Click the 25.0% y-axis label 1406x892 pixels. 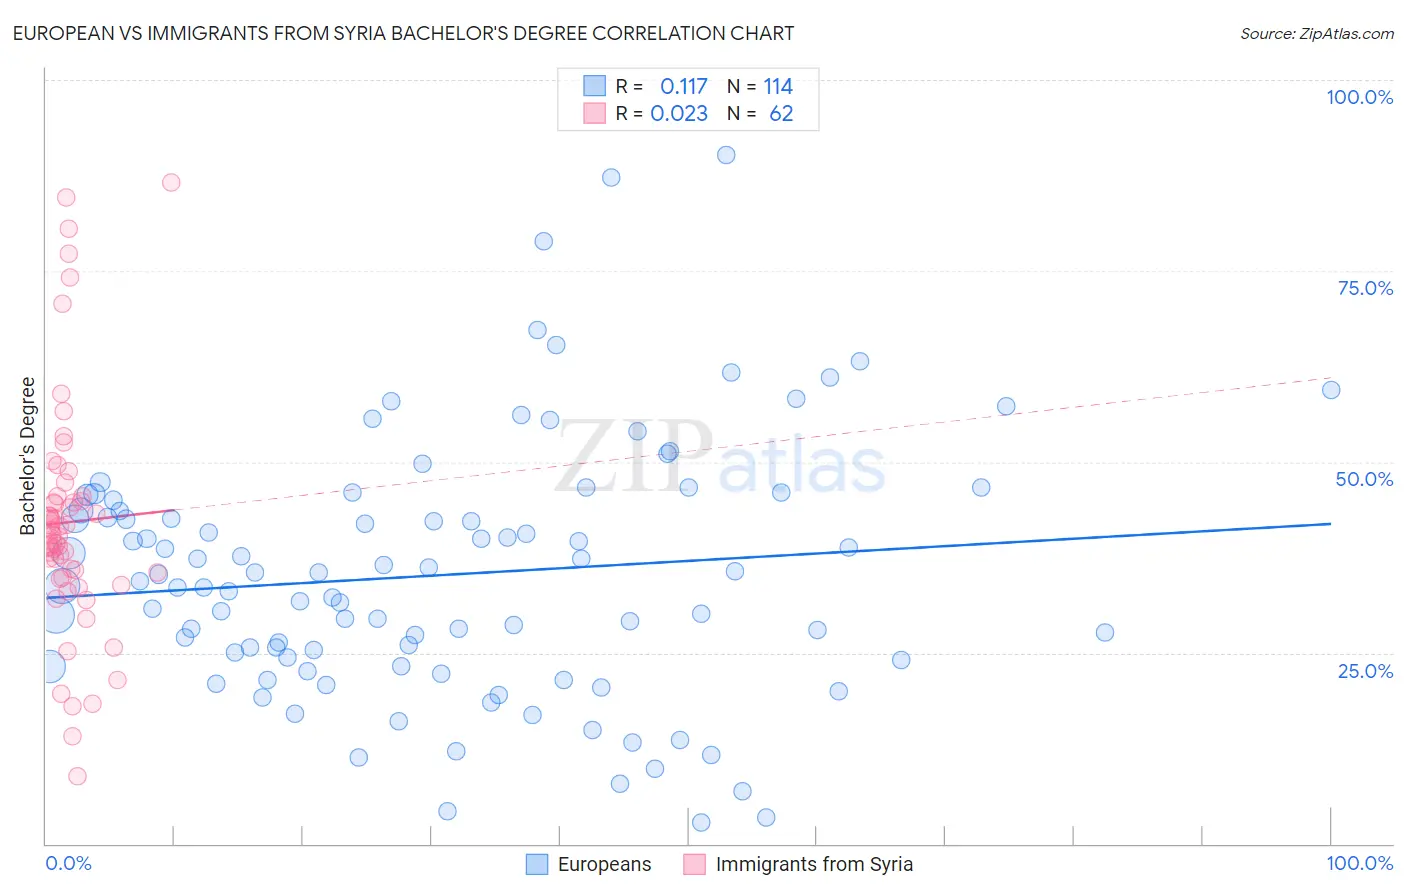[x=1365, y=671]
